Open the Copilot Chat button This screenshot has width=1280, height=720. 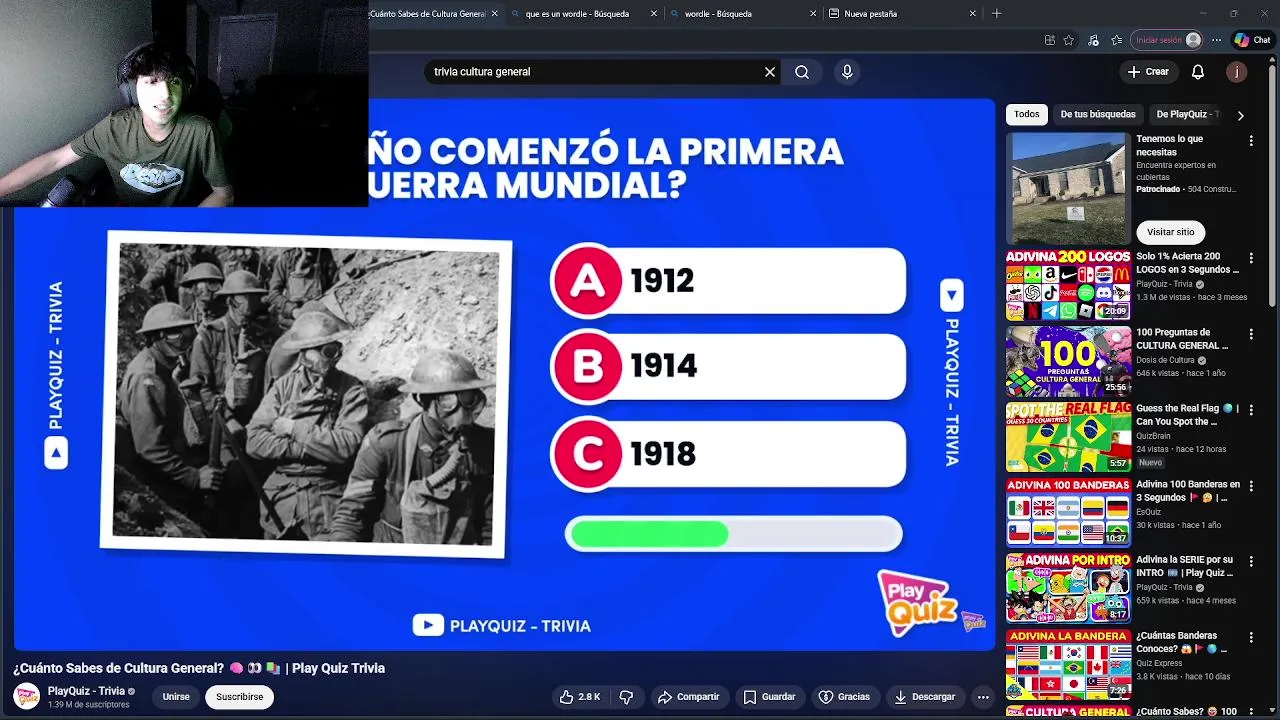(x=1251, y=40)
